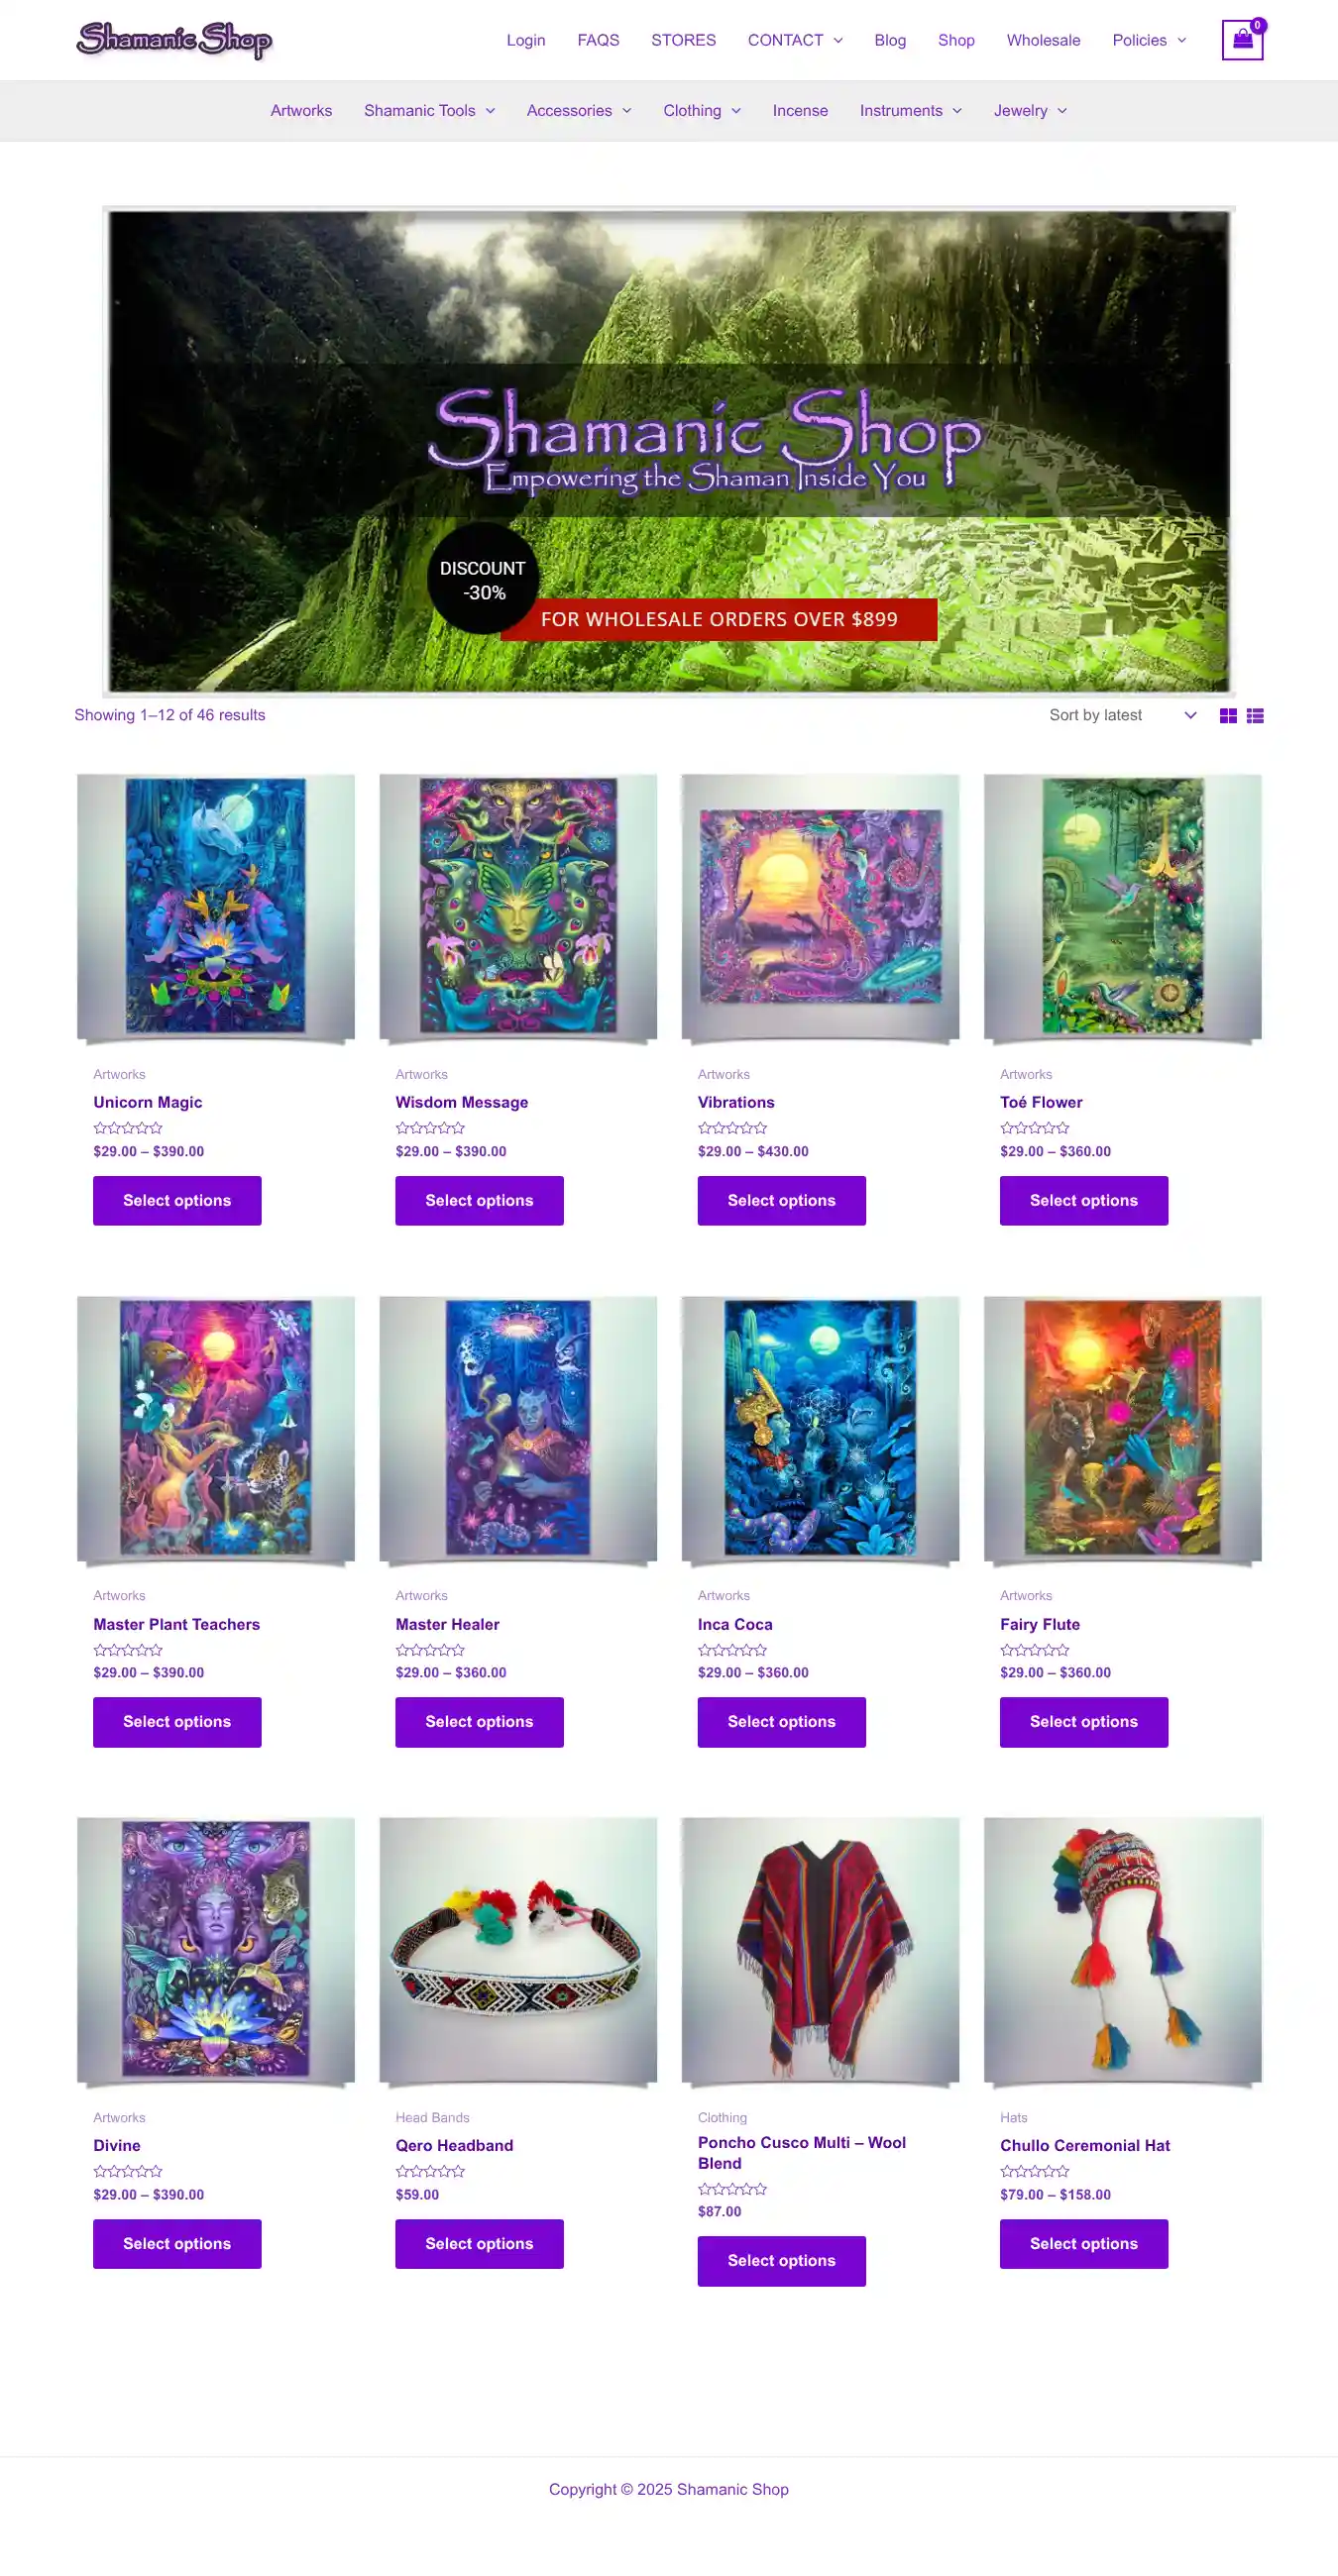Expand the Shamanic Tools submenu
The image size is (1338, 2576).
[x=429, y=111]
